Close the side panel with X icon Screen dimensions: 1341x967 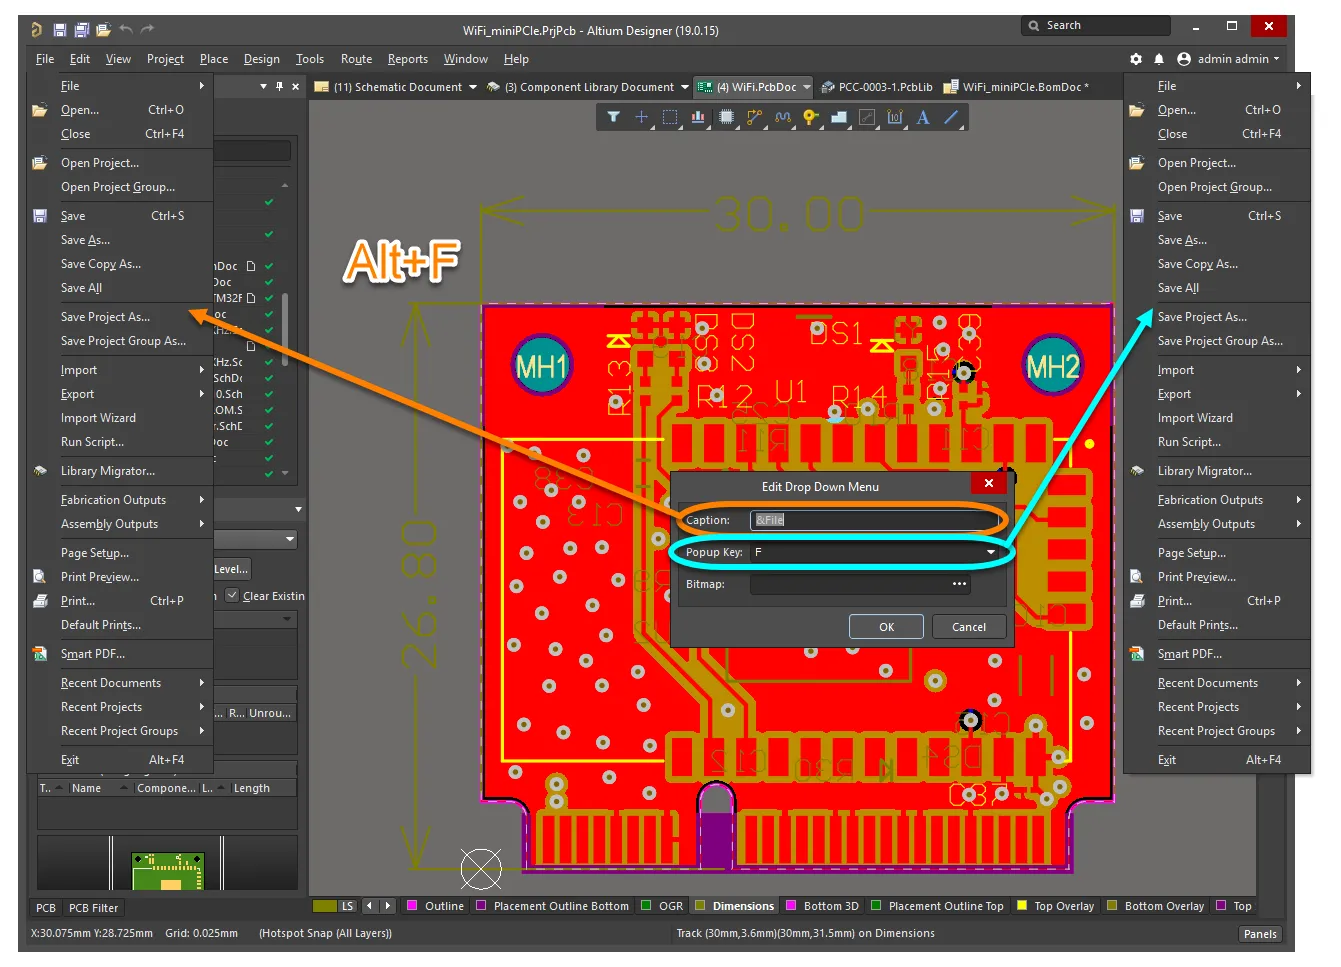coord(295,87)
